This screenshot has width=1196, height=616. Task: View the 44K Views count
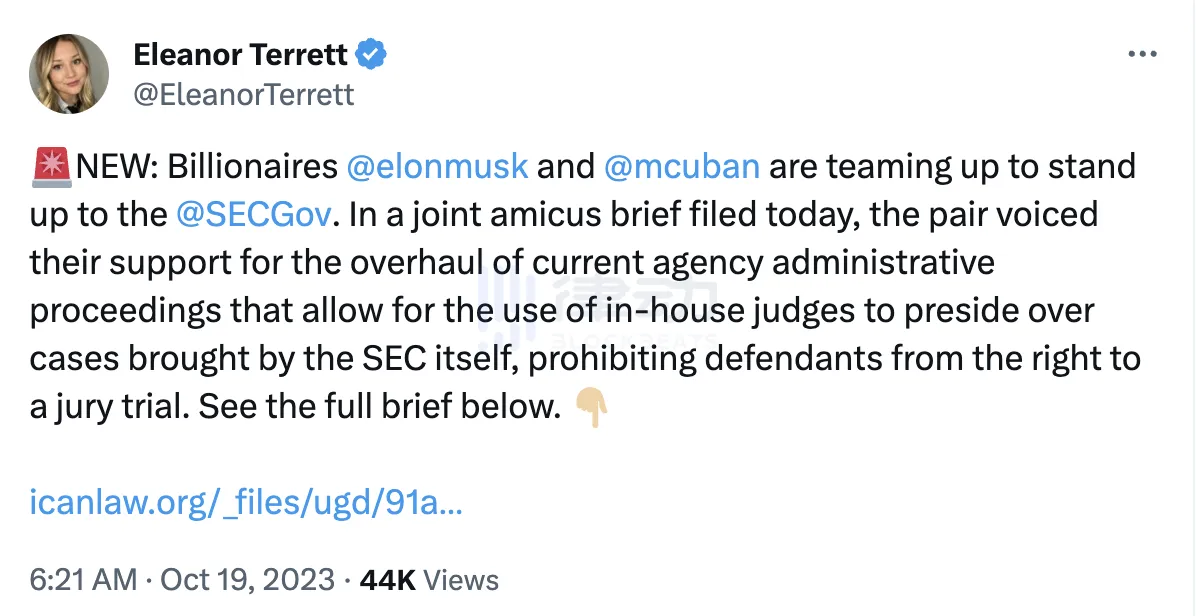[x=429, y=580]
